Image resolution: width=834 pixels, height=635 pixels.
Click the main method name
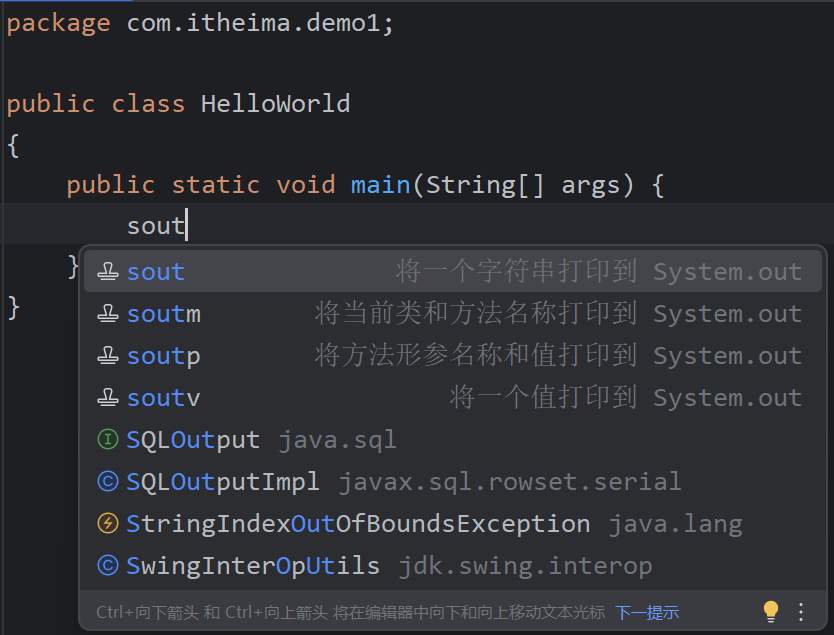[381, 185]
